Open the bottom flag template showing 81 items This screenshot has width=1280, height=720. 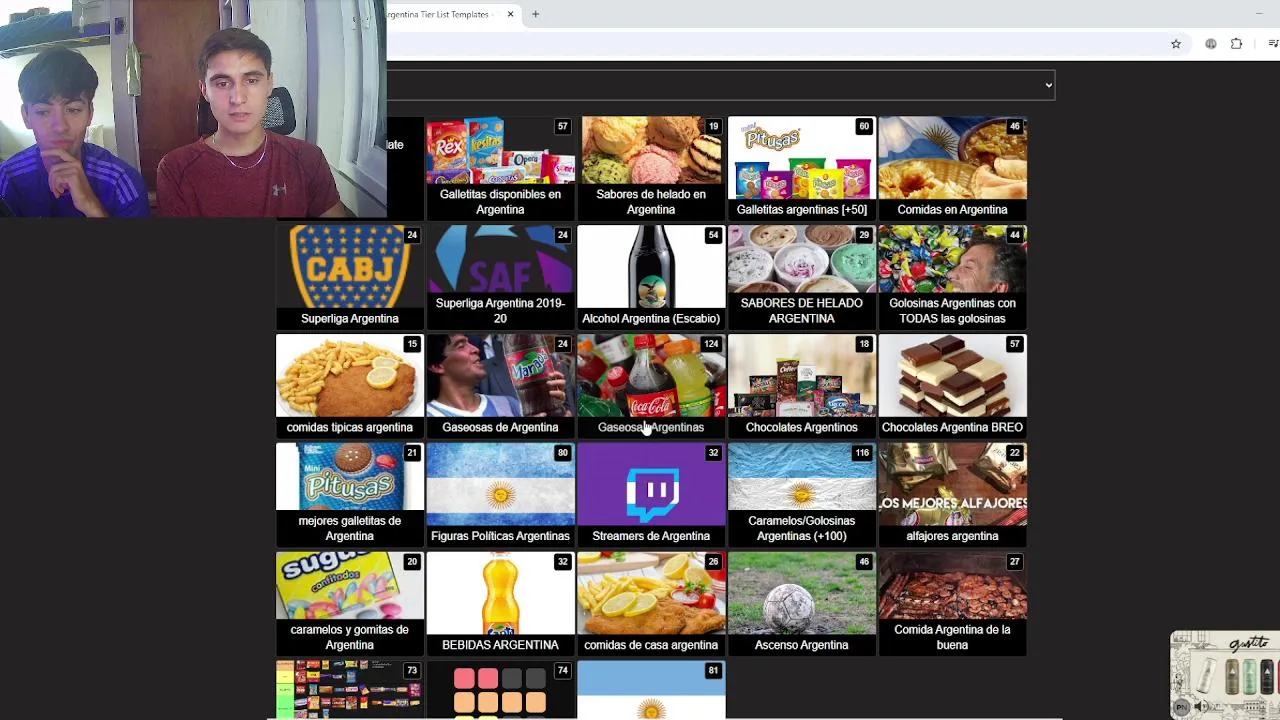coord(651,690)
